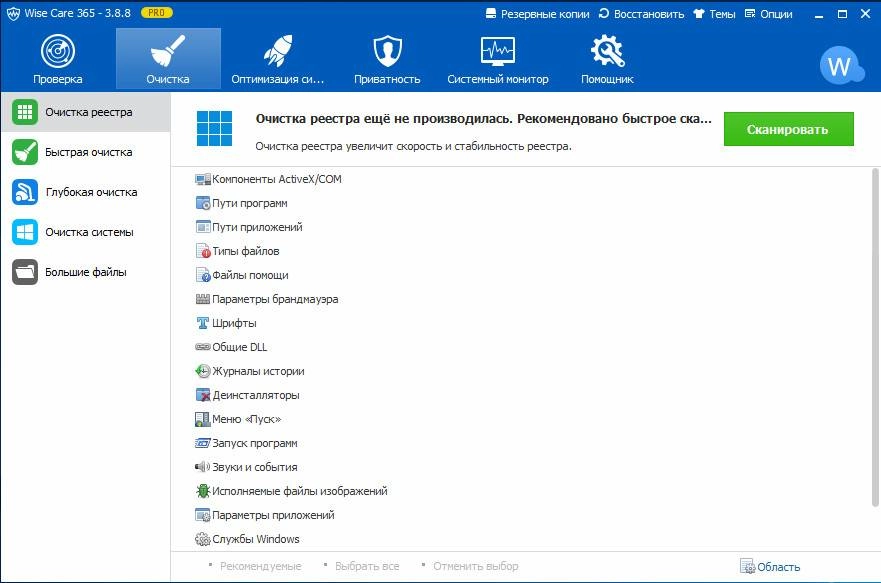Click the Типы файлов icon
Image resolution: width=881 pixels, height=583 pixels.
pyautogui.click(x=203, y=251)
